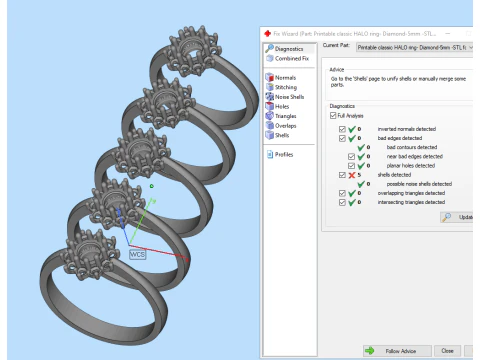Image resolution: width=480 pixels, height=360 pixels.
Task: Click the green arrow on Follow Advice
Action: point(369,351)
